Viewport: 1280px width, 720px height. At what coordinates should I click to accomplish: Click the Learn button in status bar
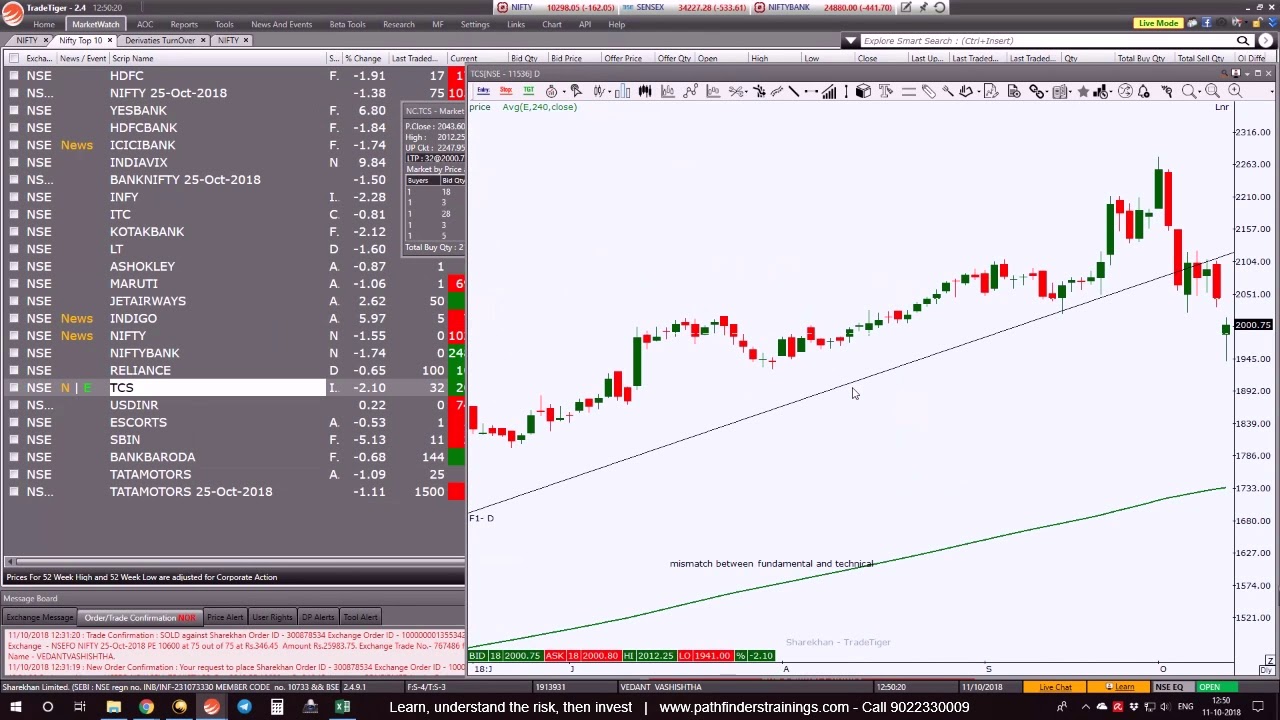(x=1120, y=687)
